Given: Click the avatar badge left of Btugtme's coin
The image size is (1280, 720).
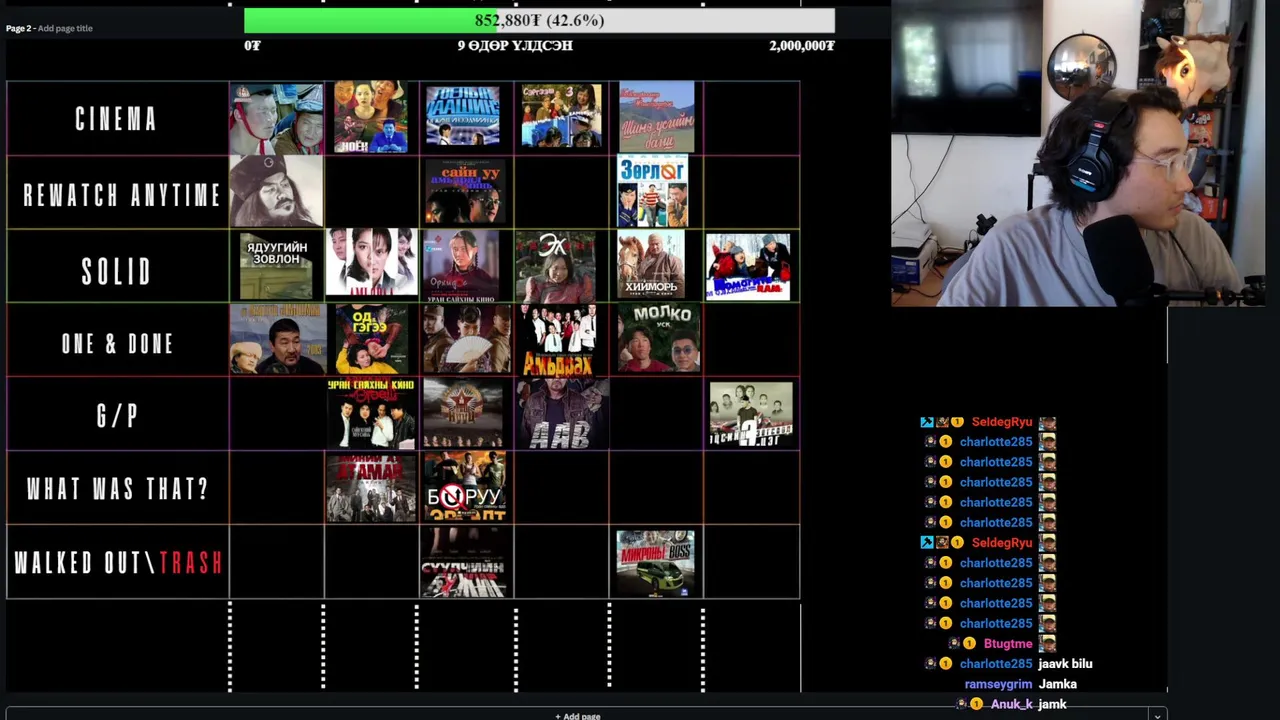Looking at the screenshot, I should pos(954,644).
